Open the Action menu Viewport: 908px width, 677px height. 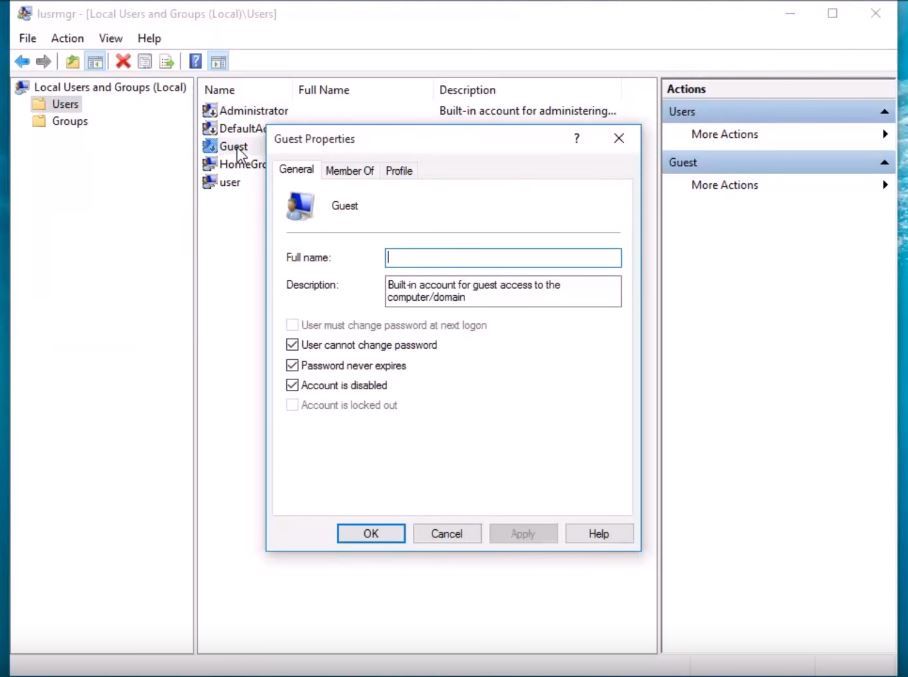(67, 38)
